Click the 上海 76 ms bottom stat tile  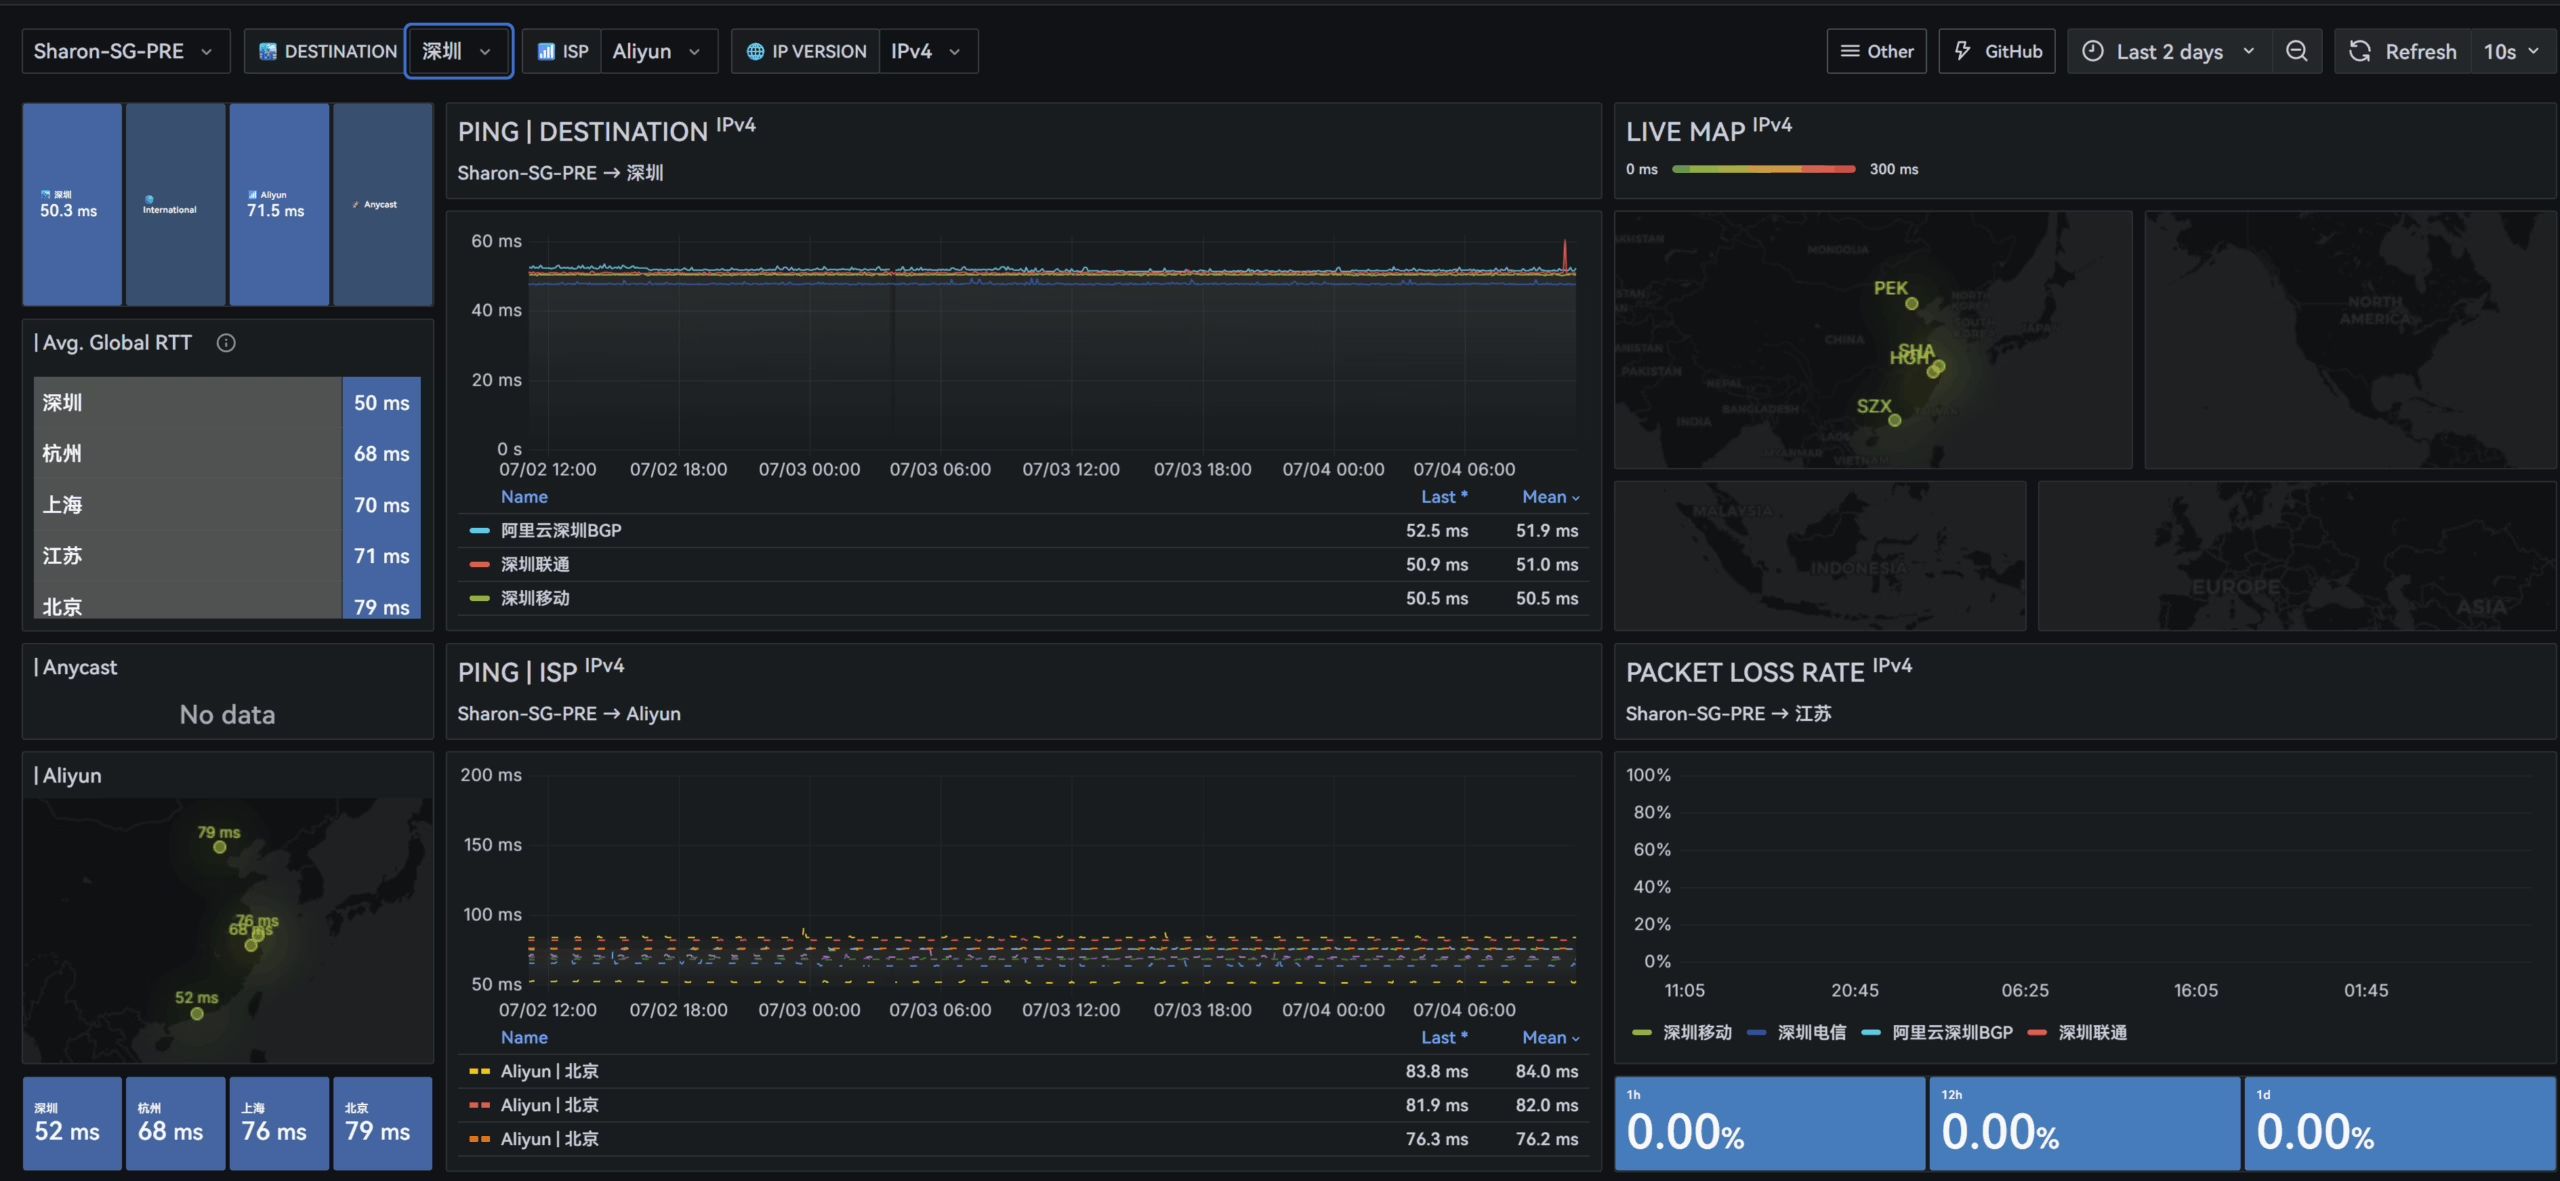279,1123
